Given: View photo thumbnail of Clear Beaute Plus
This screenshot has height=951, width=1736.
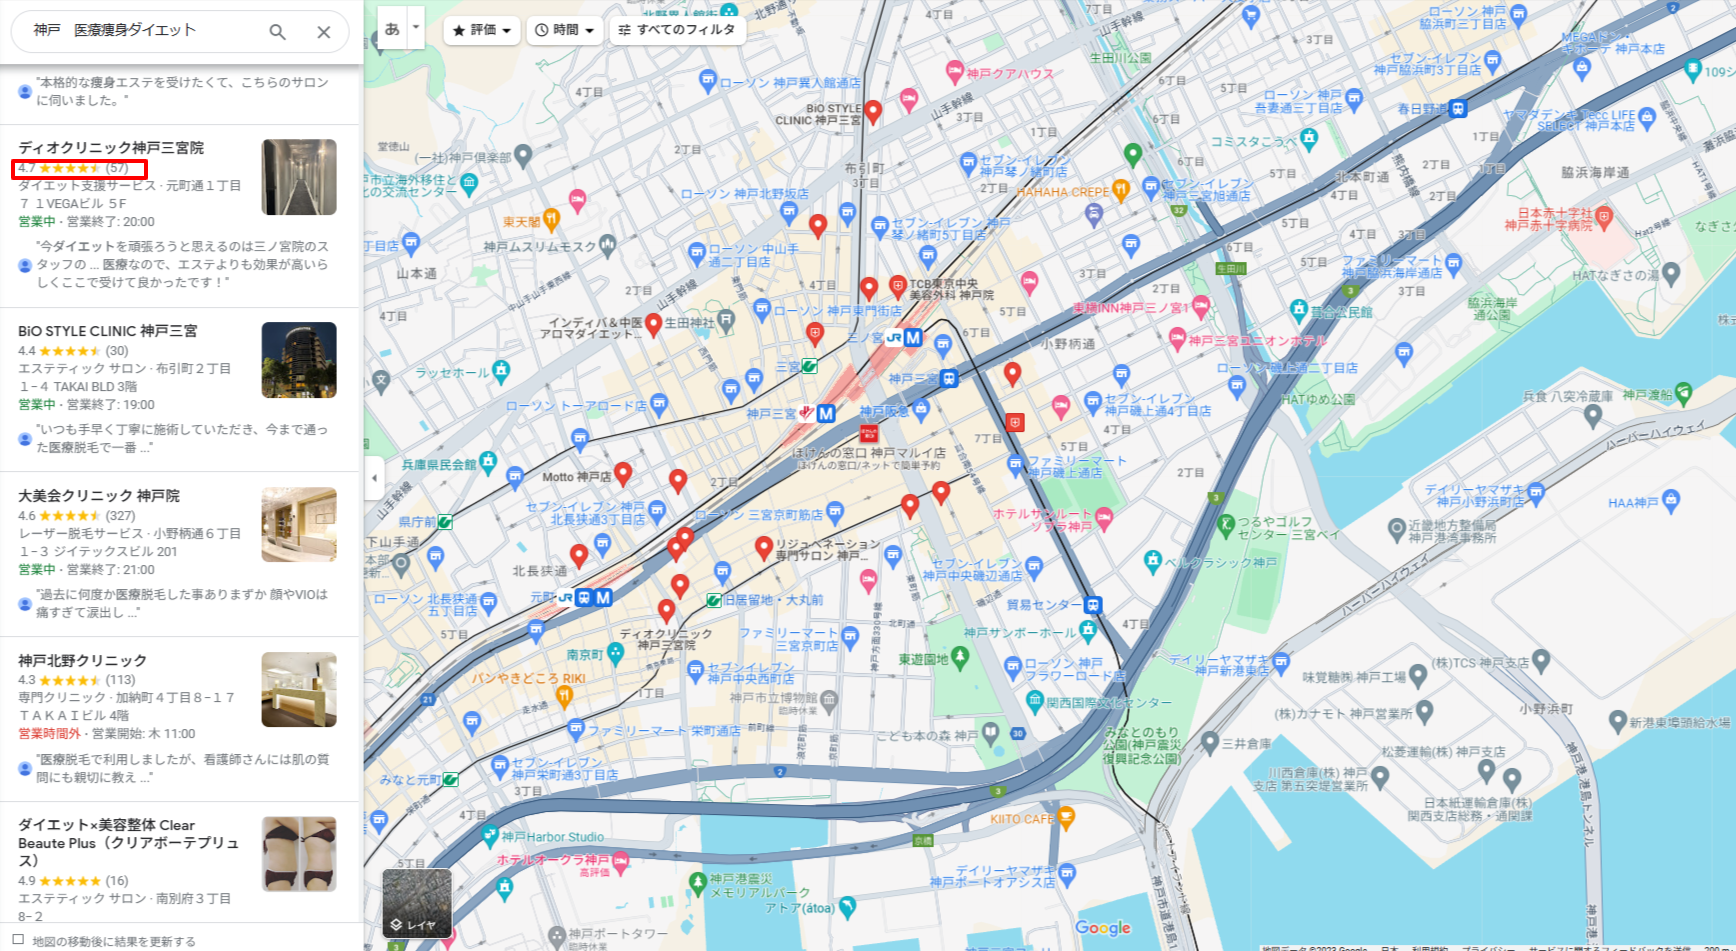Looking at the screenshot, I should click(x=299, y=854).
